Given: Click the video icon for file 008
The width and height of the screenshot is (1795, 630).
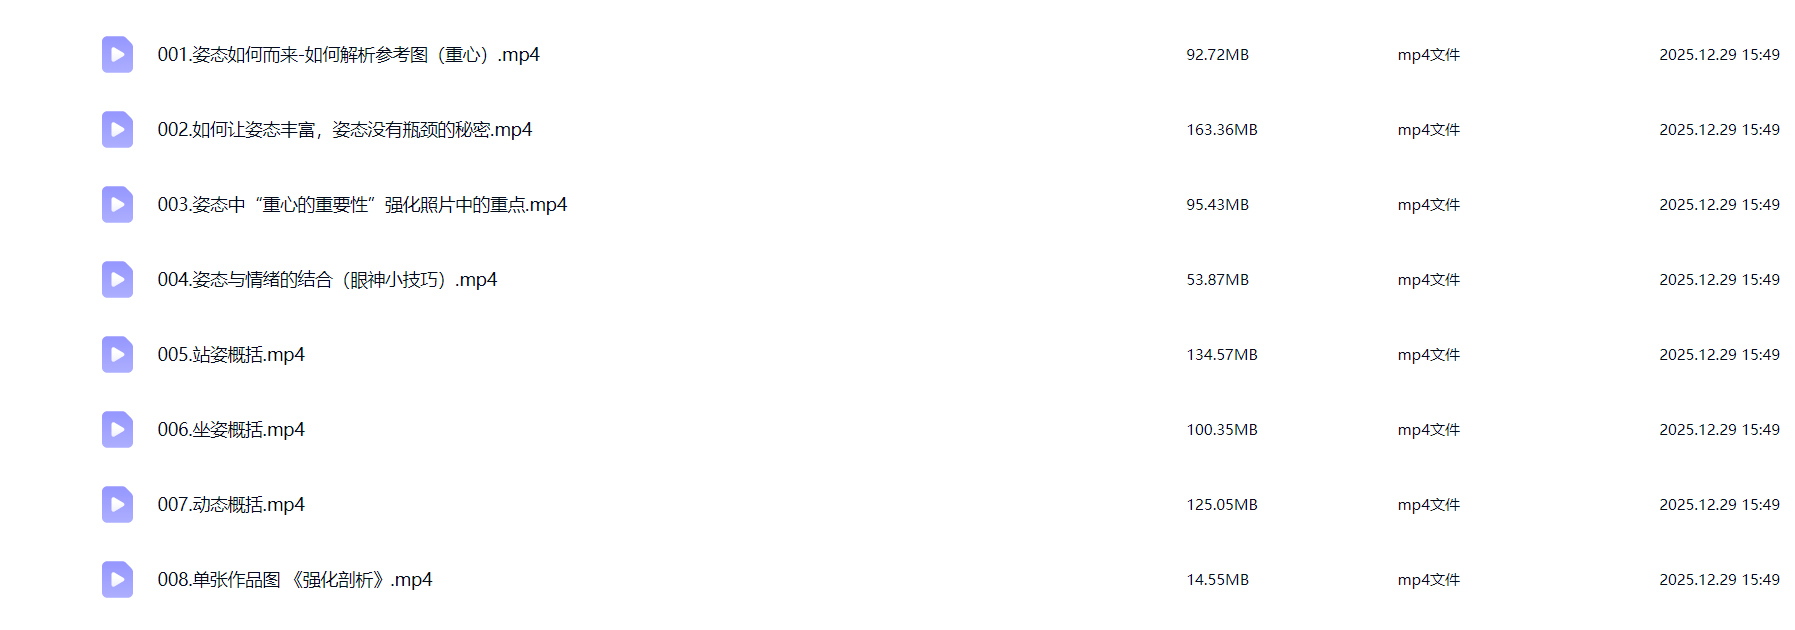Looking at the screenshot, I should (x=117, y=580).
